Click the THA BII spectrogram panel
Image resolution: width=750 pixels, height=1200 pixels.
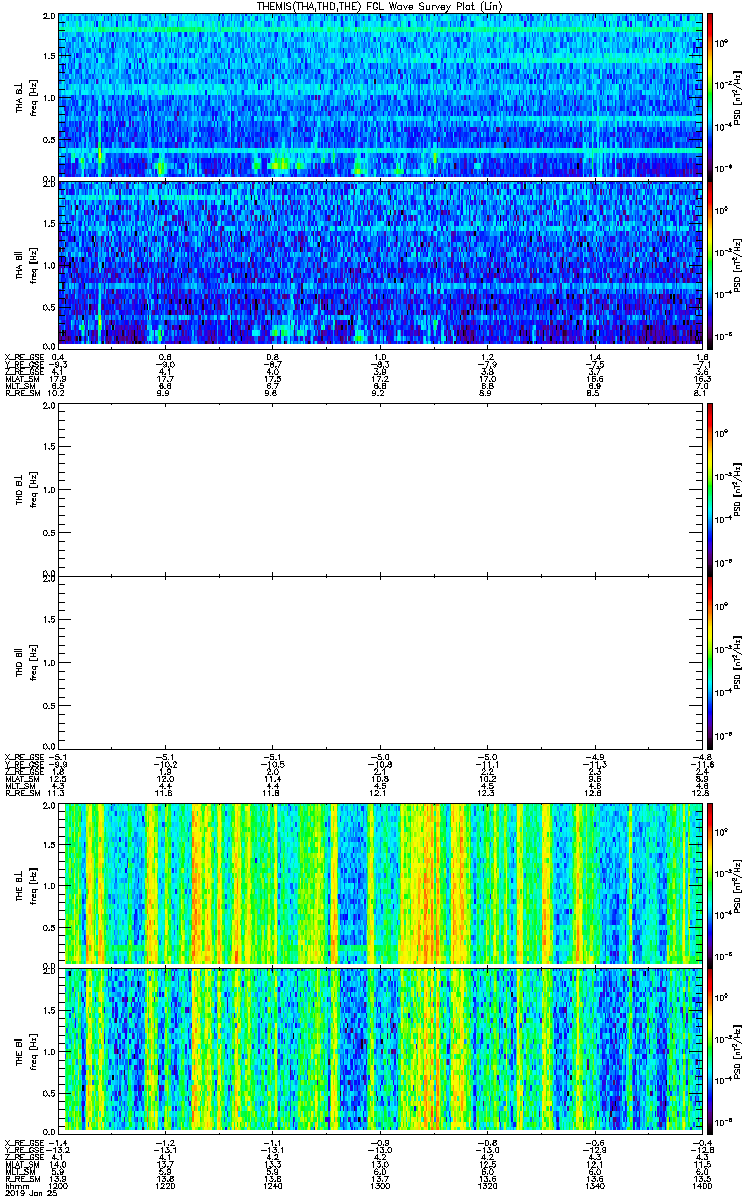tap(380, 263)
